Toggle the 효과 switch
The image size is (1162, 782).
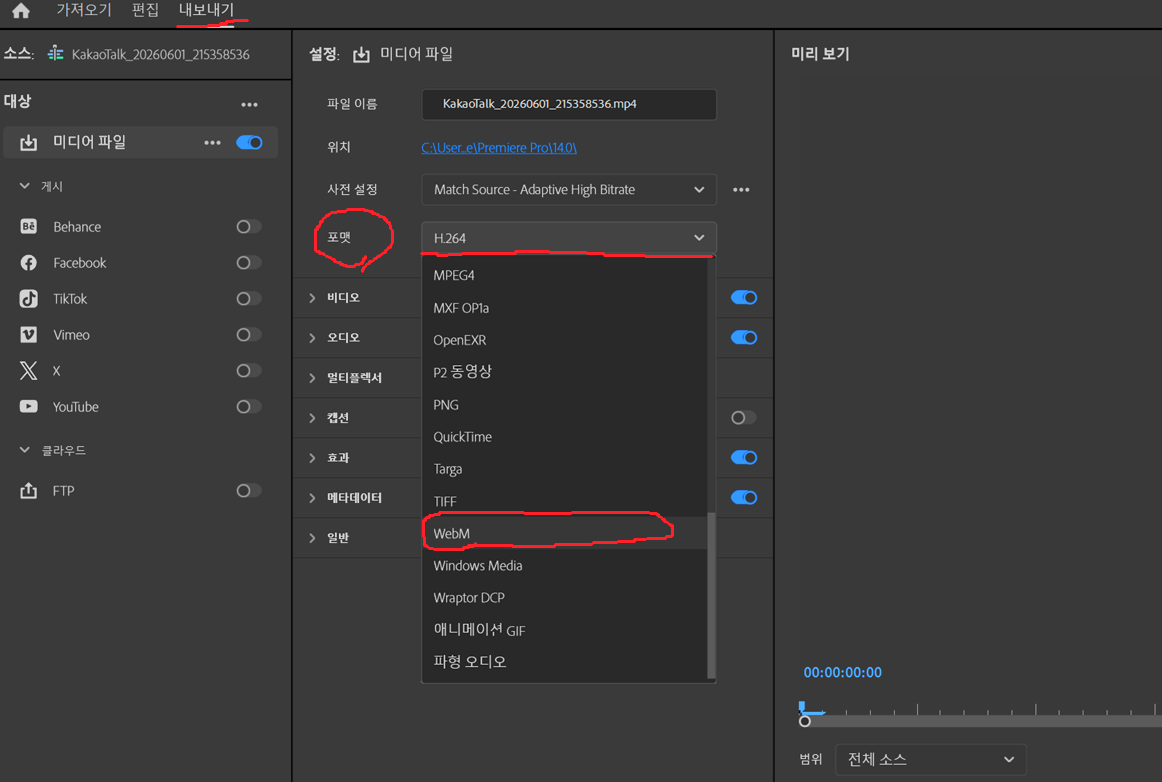coord(743,457)
